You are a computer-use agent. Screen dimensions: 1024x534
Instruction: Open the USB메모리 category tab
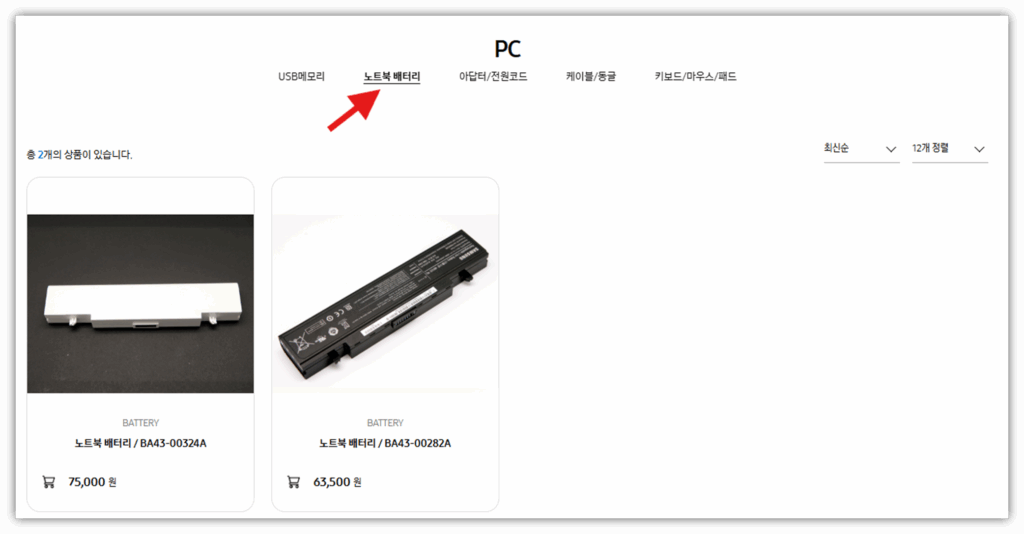301,76
